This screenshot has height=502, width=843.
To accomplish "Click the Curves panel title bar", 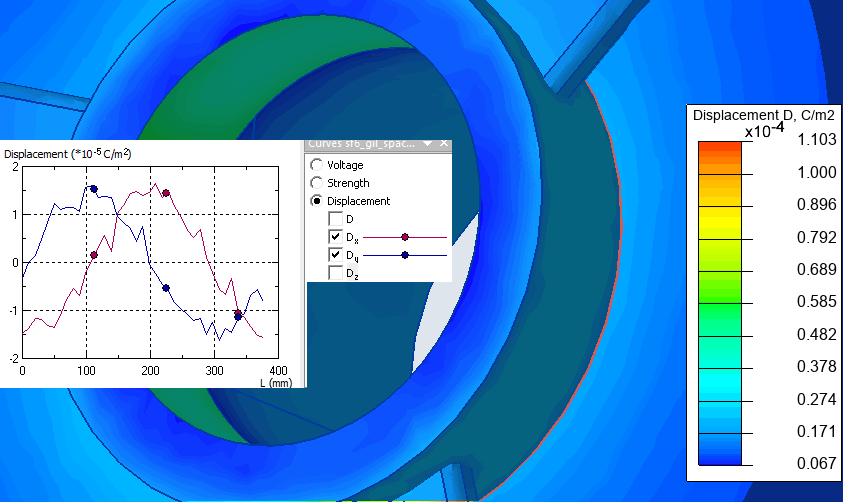I will (378, 145).
